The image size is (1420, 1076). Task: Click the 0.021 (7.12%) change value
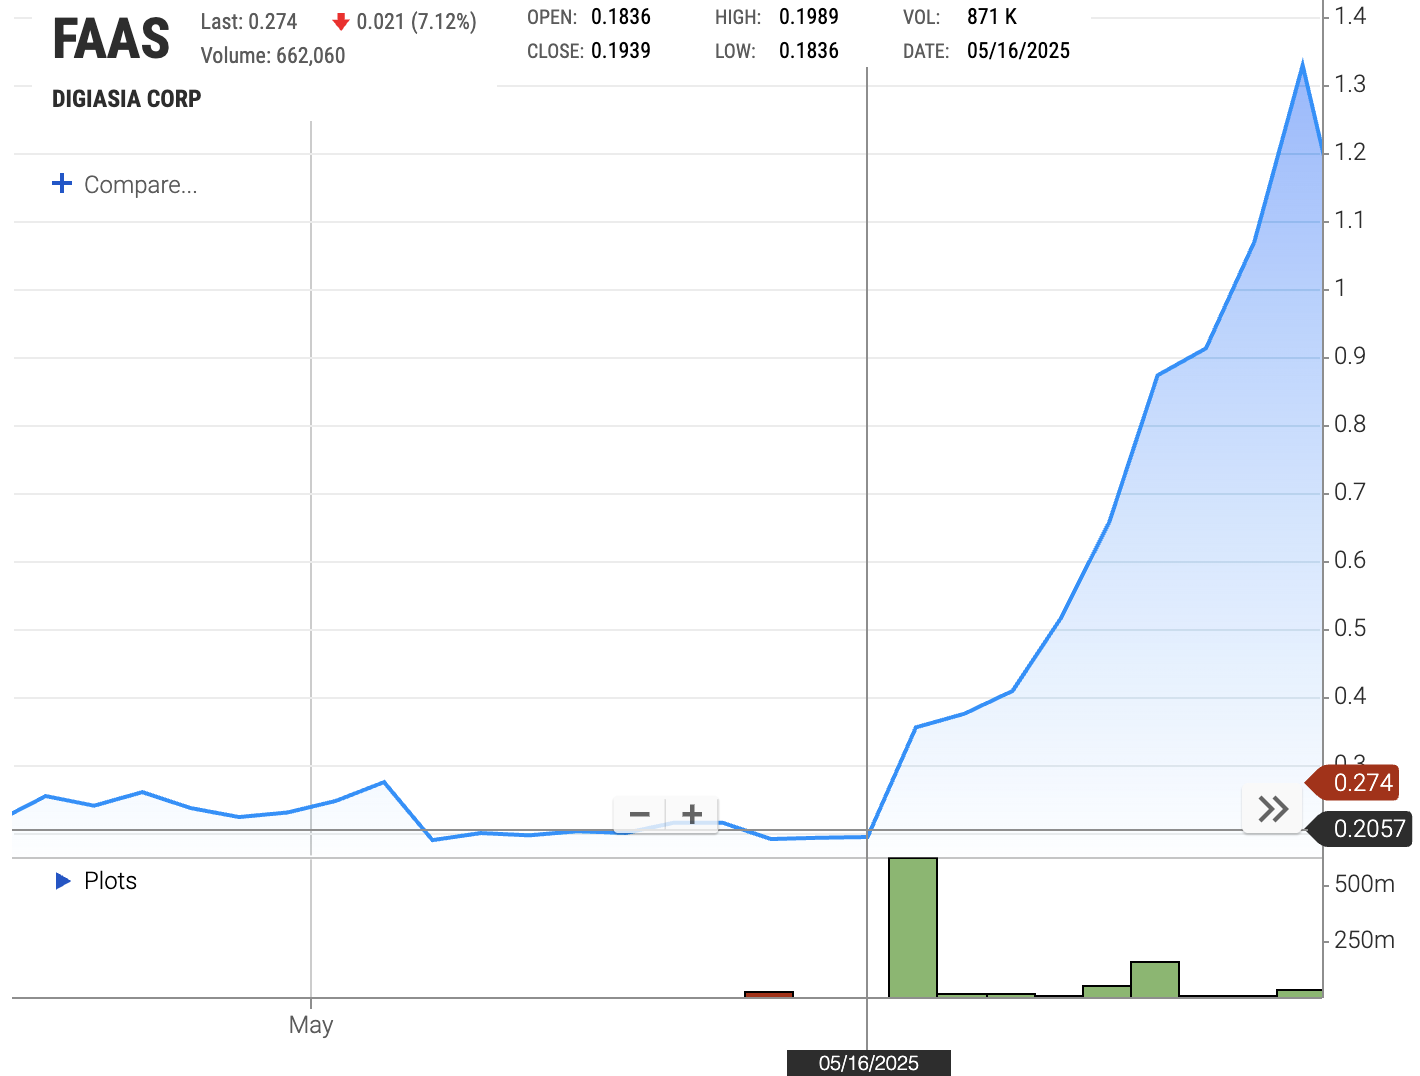tap(417, 22)
